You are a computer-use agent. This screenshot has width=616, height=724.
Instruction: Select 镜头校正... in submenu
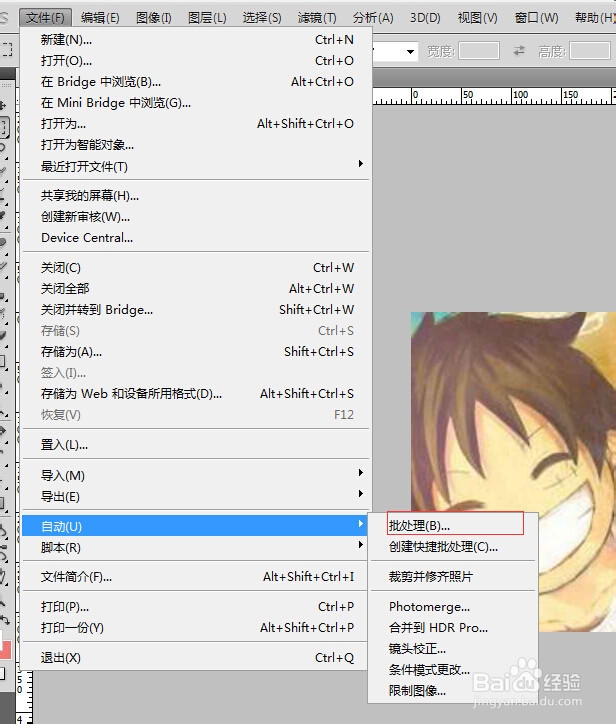(453, 649)
